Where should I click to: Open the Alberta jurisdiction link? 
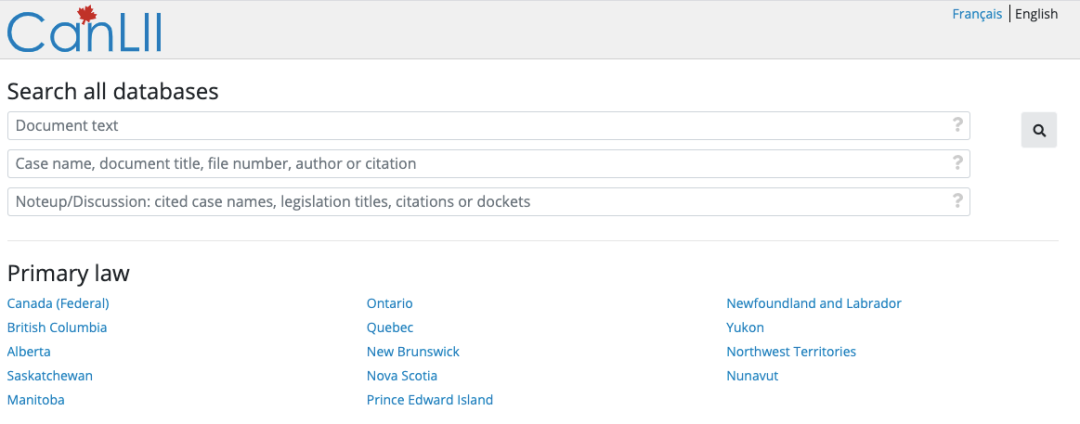pos(29,351)
